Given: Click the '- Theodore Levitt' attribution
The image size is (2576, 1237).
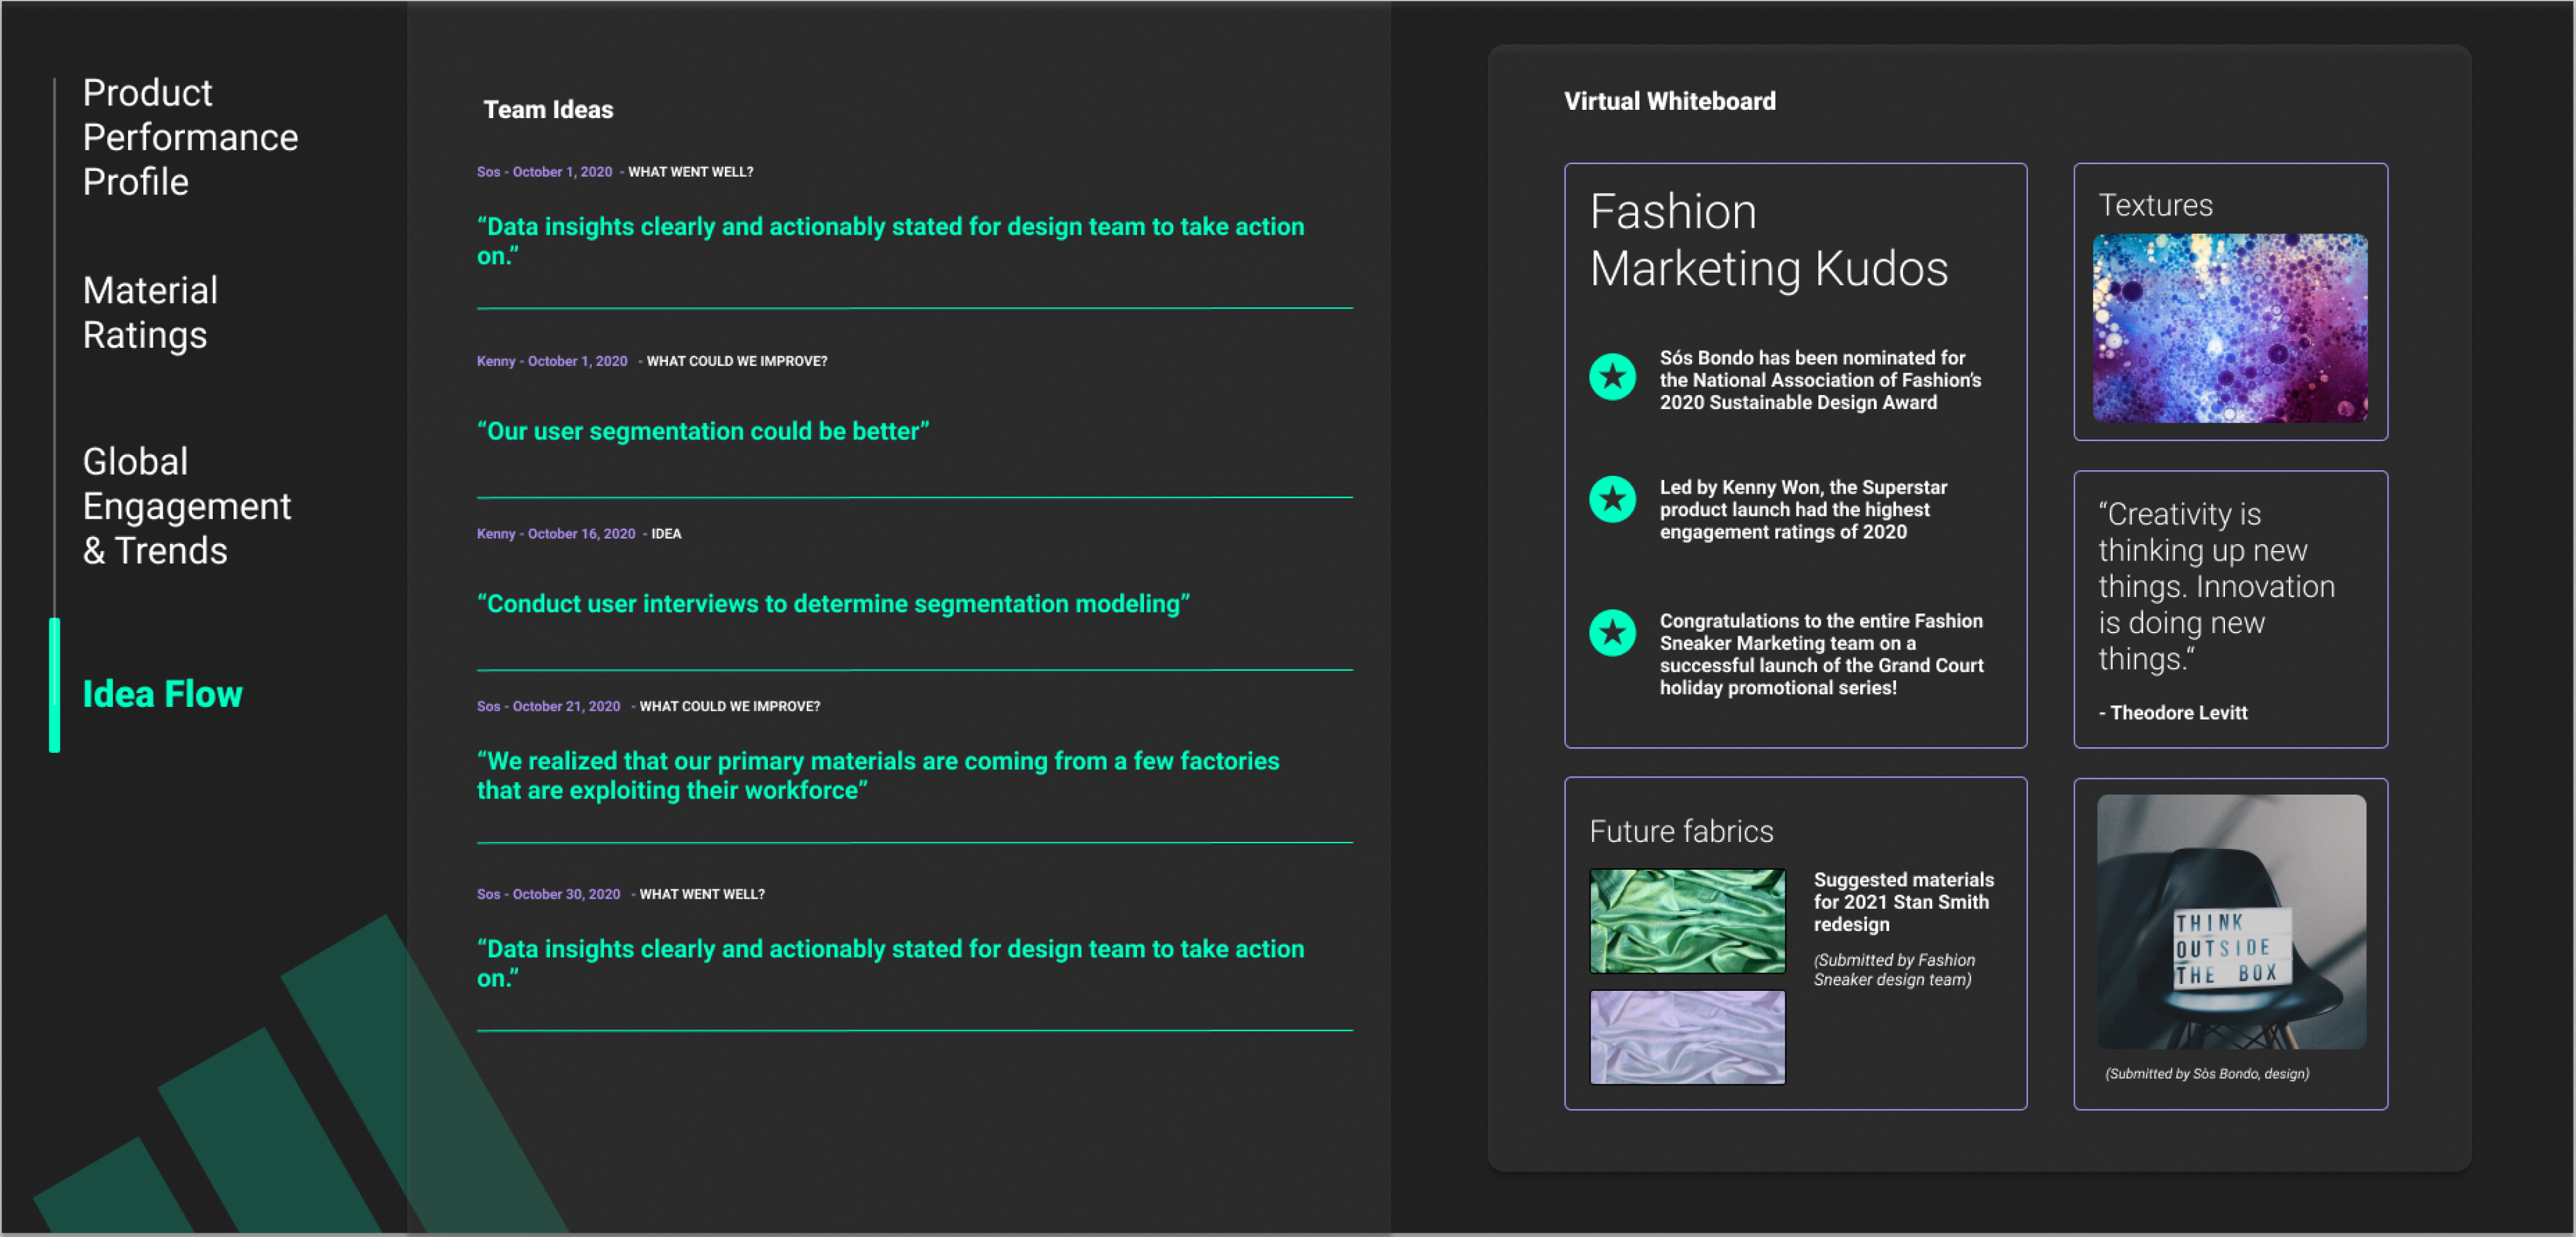Looking at the screenshot, I should (x=2172, y=712).
